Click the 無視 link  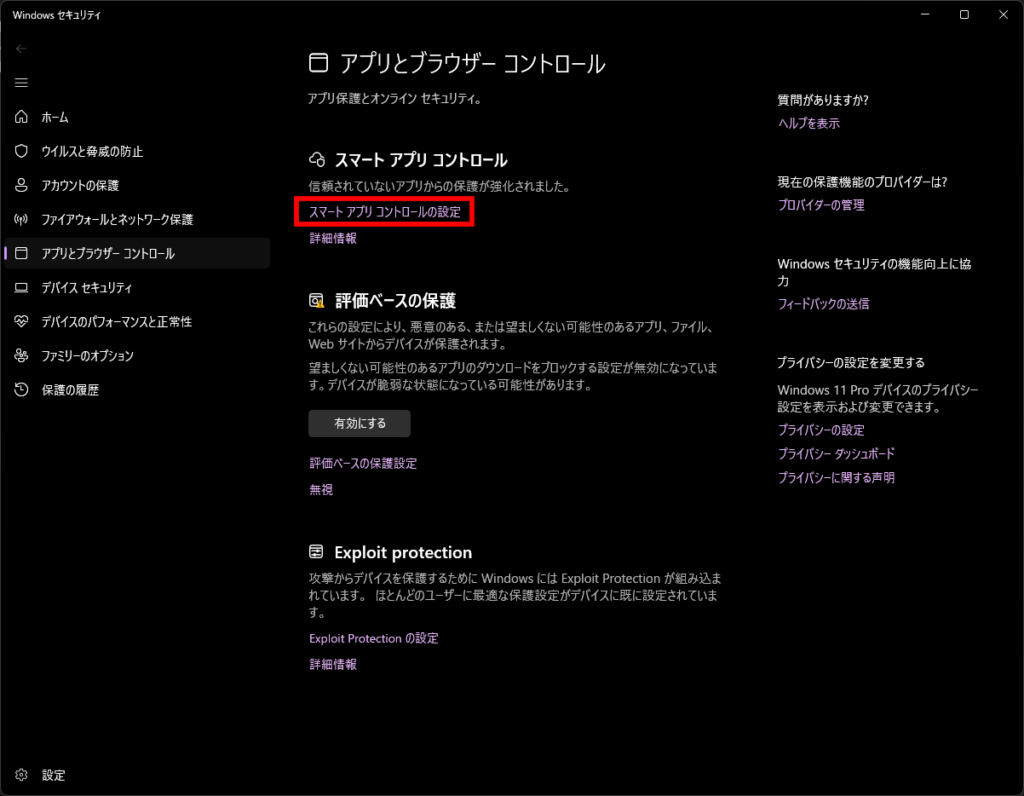pyautogui.click(x=321, y=490)
